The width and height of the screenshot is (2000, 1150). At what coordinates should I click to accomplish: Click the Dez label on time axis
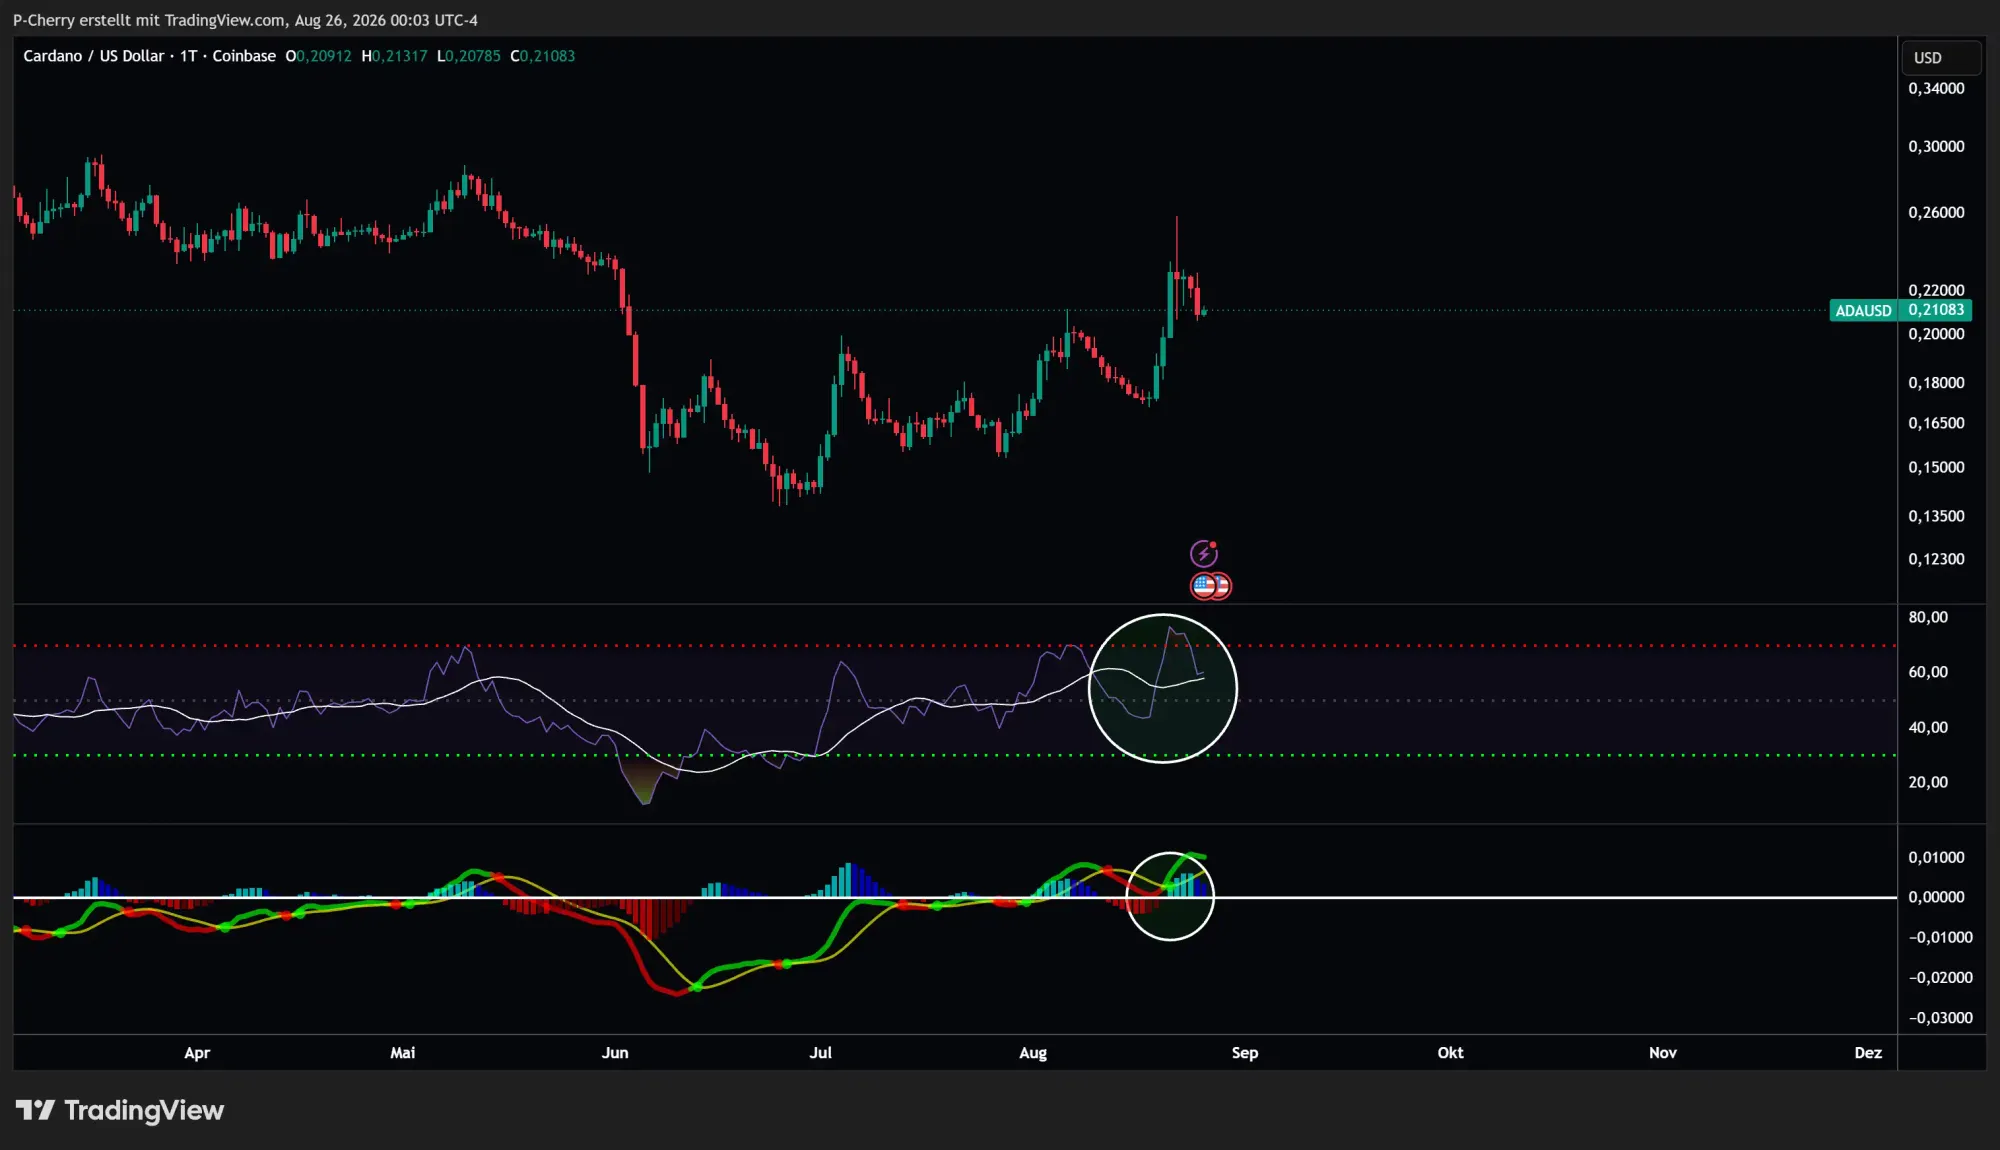1868,1053
